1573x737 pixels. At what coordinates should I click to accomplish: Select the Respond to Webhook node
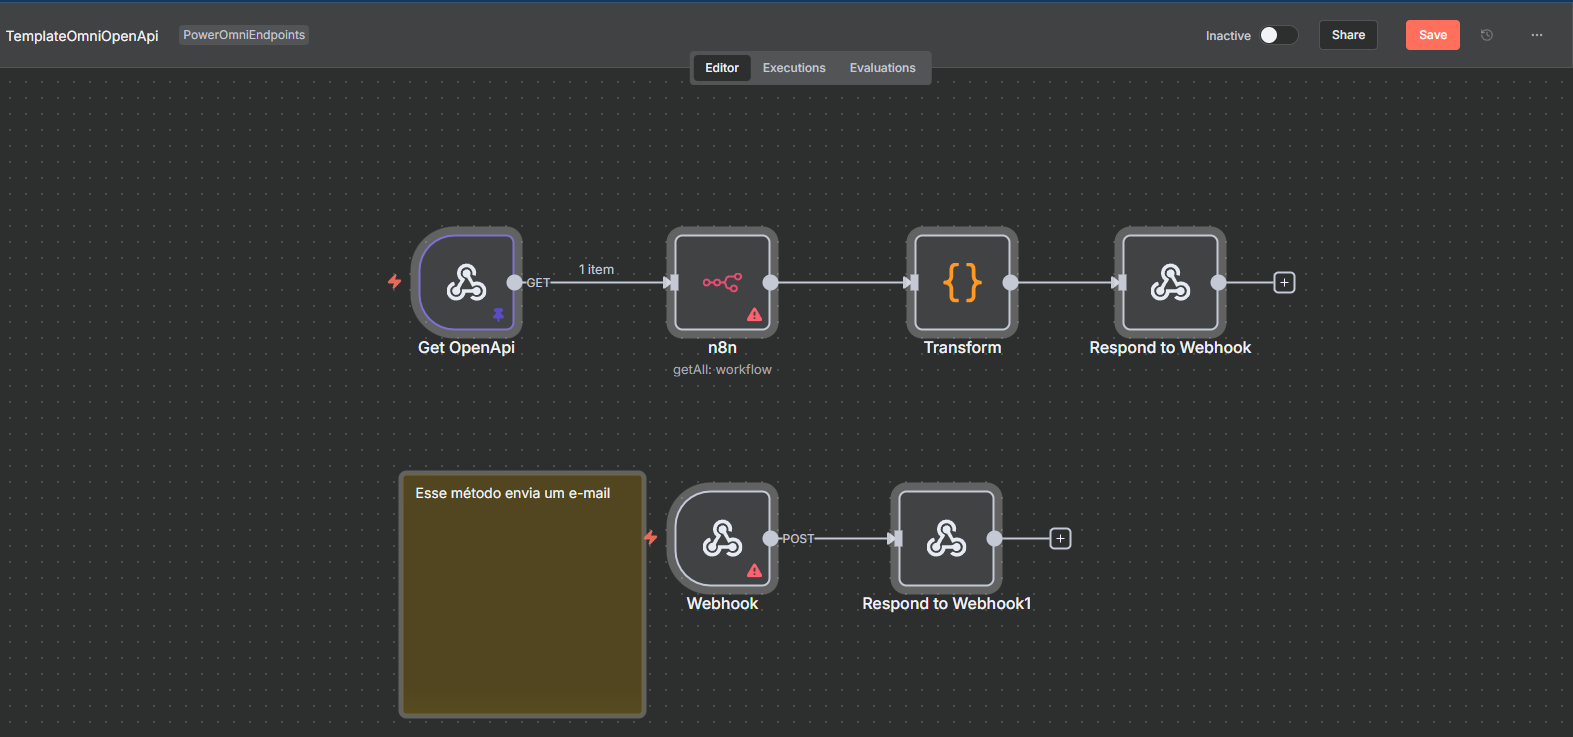tap(1170, 283)
